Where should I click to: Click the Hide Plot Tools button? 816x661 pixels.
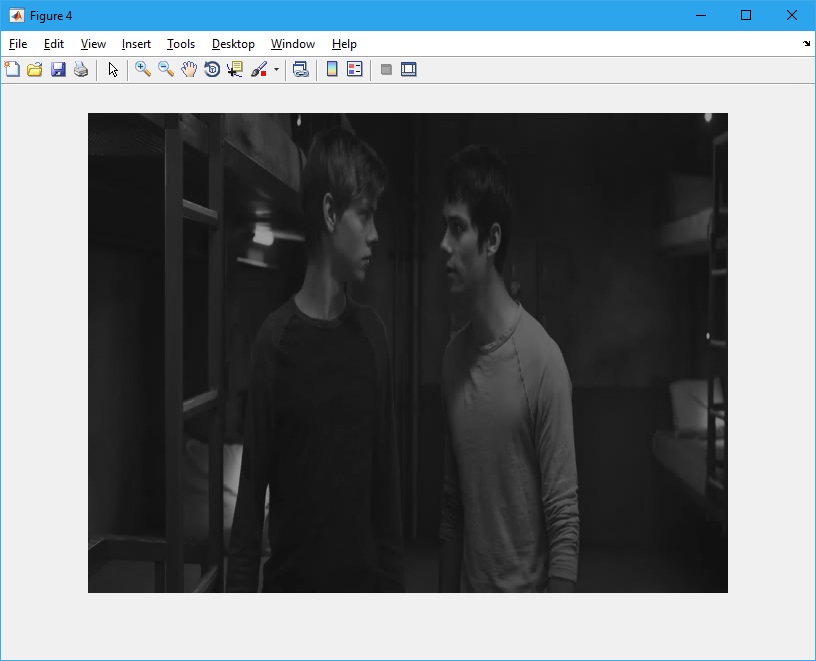(x=386, y=69)
